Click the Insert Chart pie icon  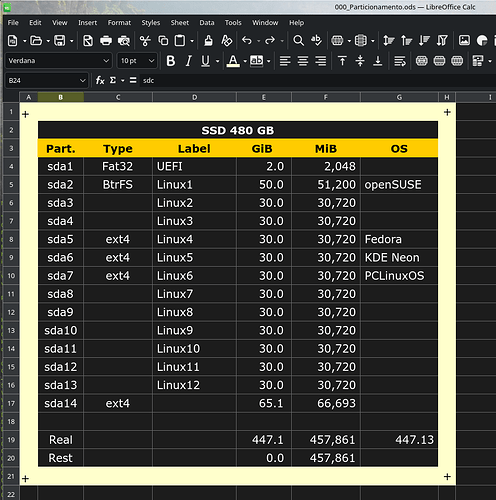pyautogui.click(x=482, y=41)
